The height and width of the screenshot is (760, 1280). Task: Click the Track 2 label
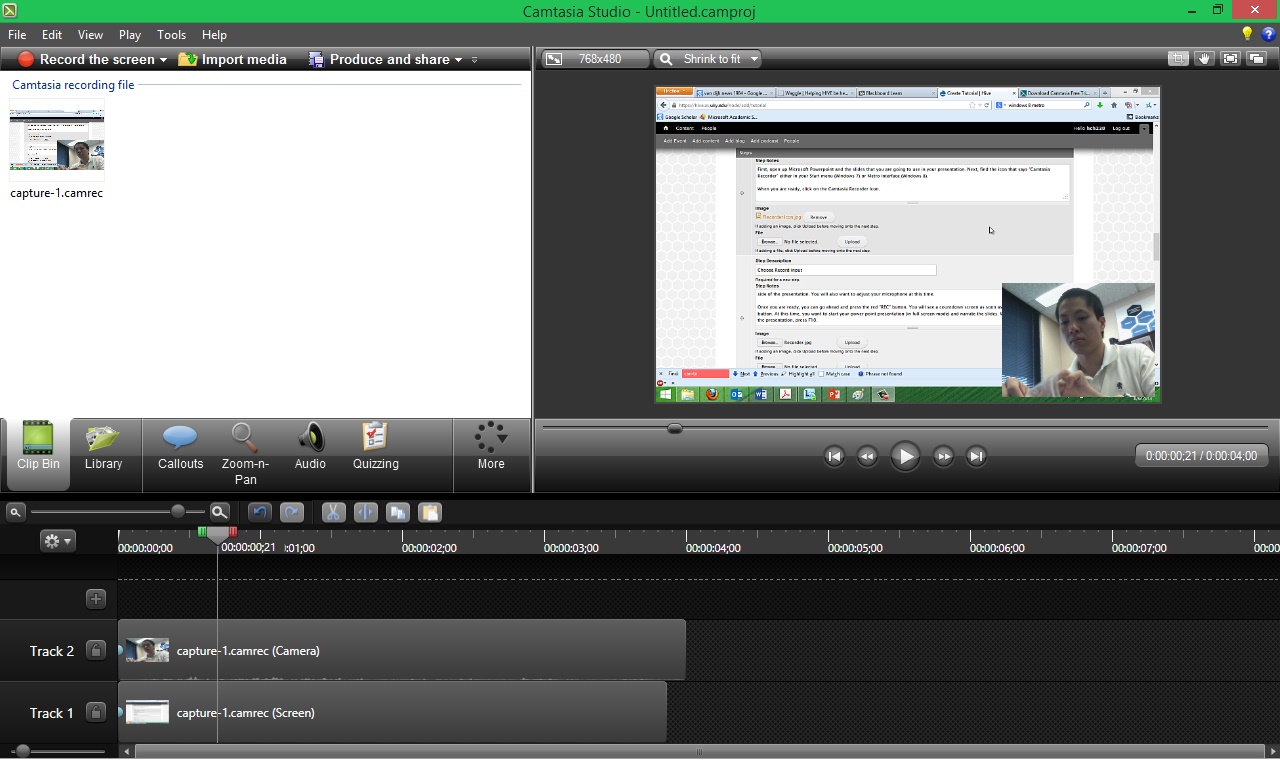coord(52,651)
